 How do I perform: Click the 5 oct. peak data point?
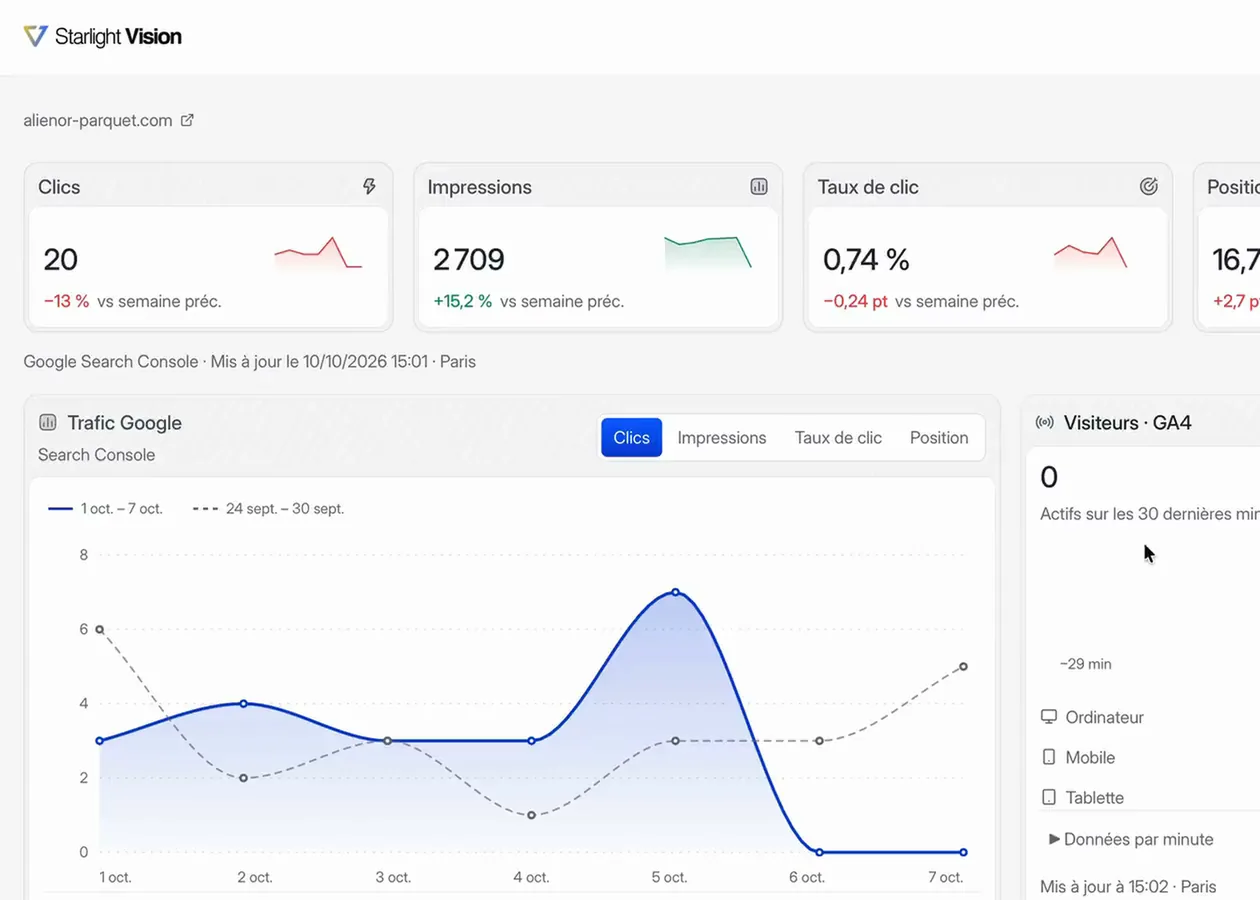pos(675,592)
